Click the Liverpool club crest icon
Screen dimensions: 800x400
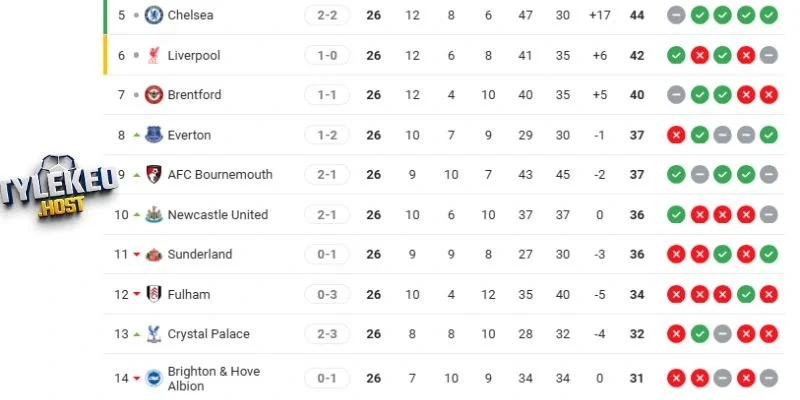154,55
